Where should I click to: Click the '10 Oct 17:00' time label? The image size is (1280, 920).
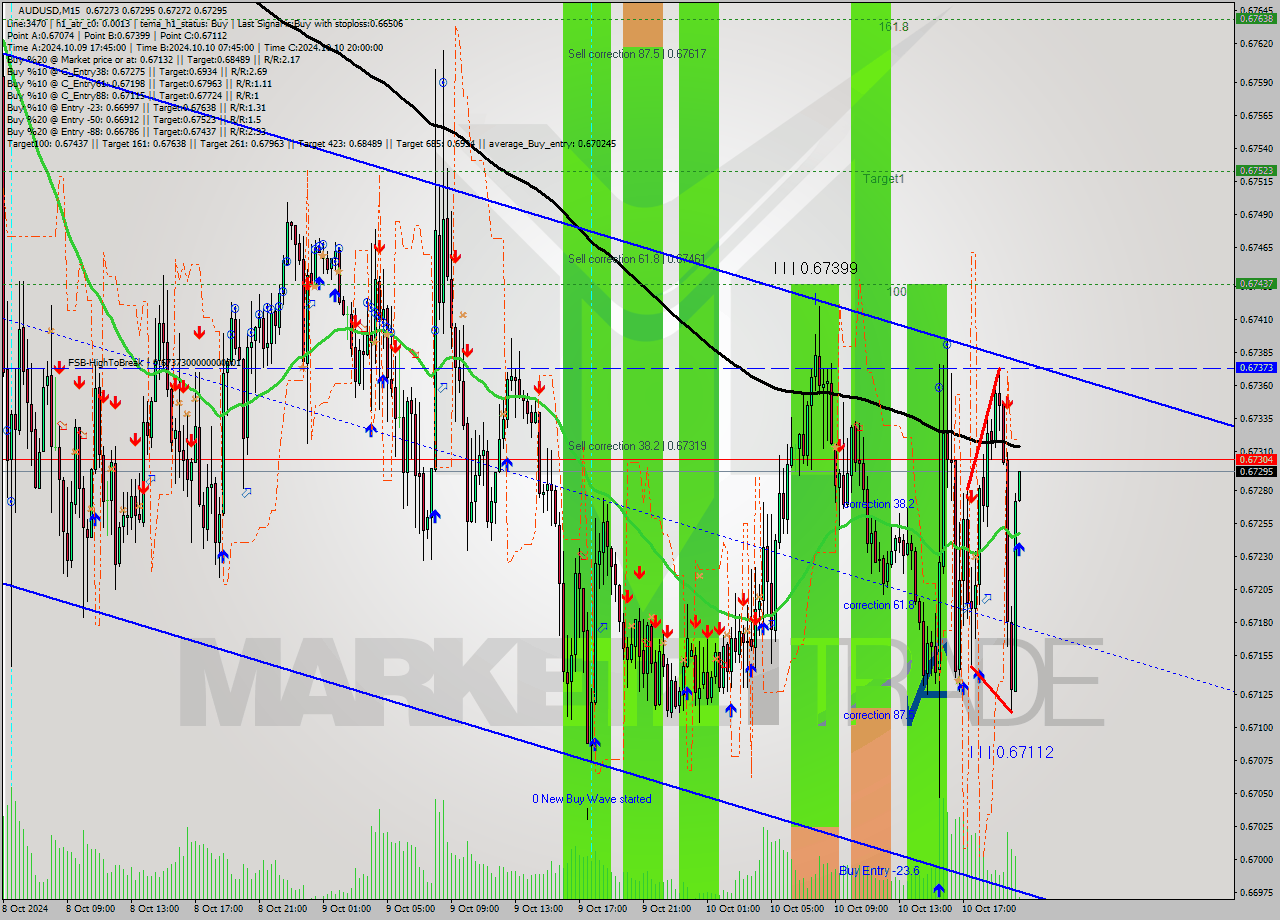pyautogui.click(x=987, y=909)
